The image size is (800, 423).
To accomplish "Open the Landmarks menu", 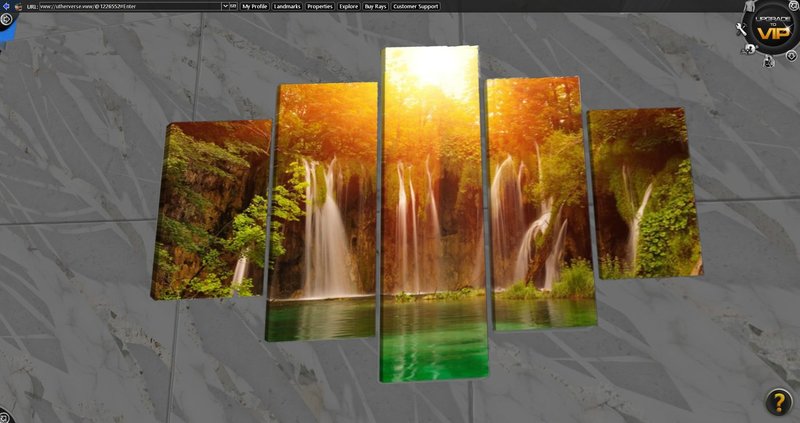I will [287, 6].
